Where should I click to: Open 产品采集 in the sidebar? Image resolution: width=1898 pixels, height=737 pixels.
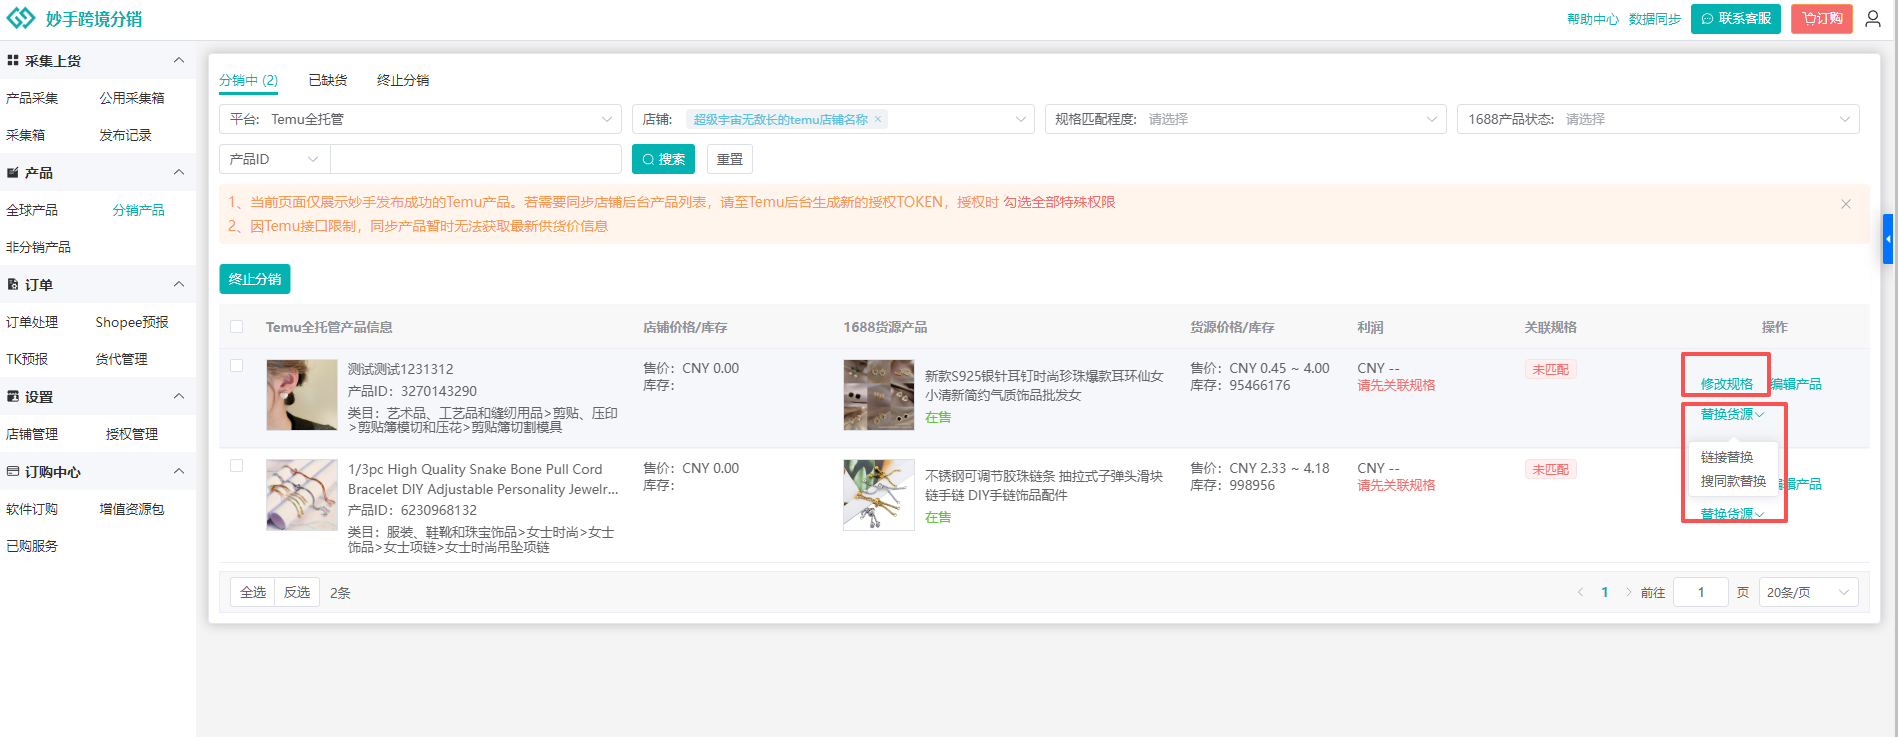(x=32, y=98)
